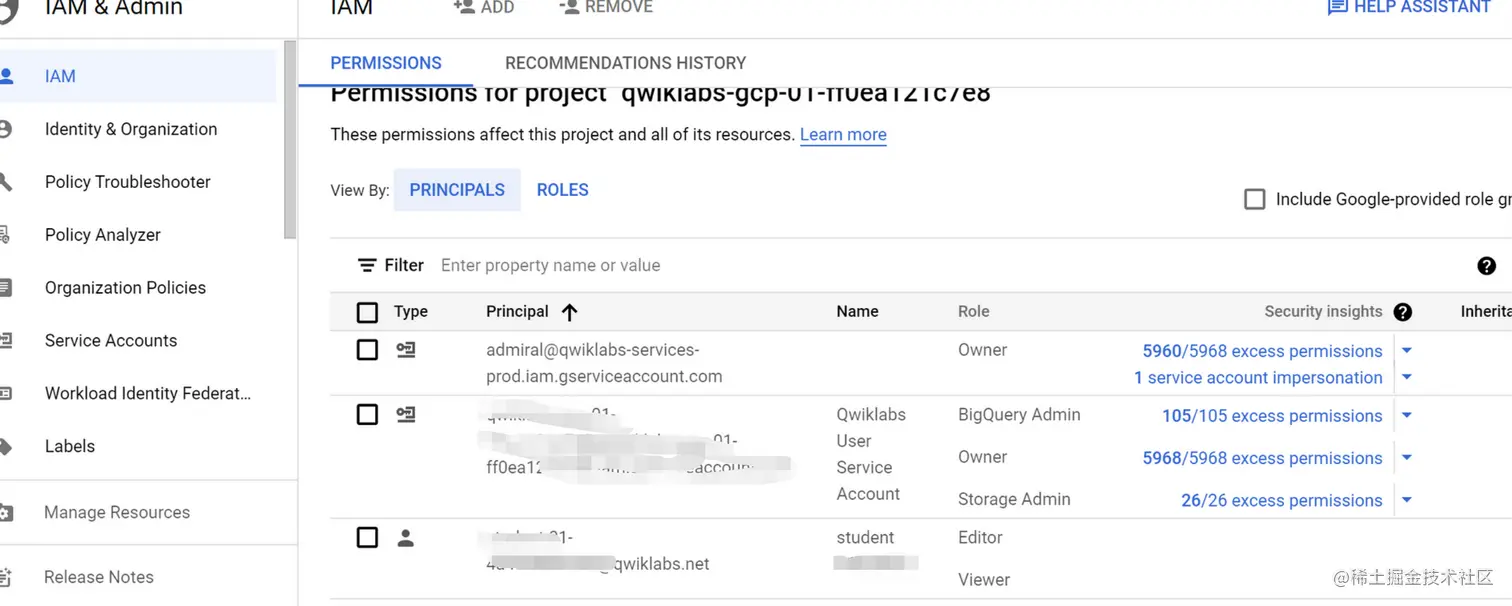
Task: Open Service Accounts in the sidebar
Action: point(111,340)
